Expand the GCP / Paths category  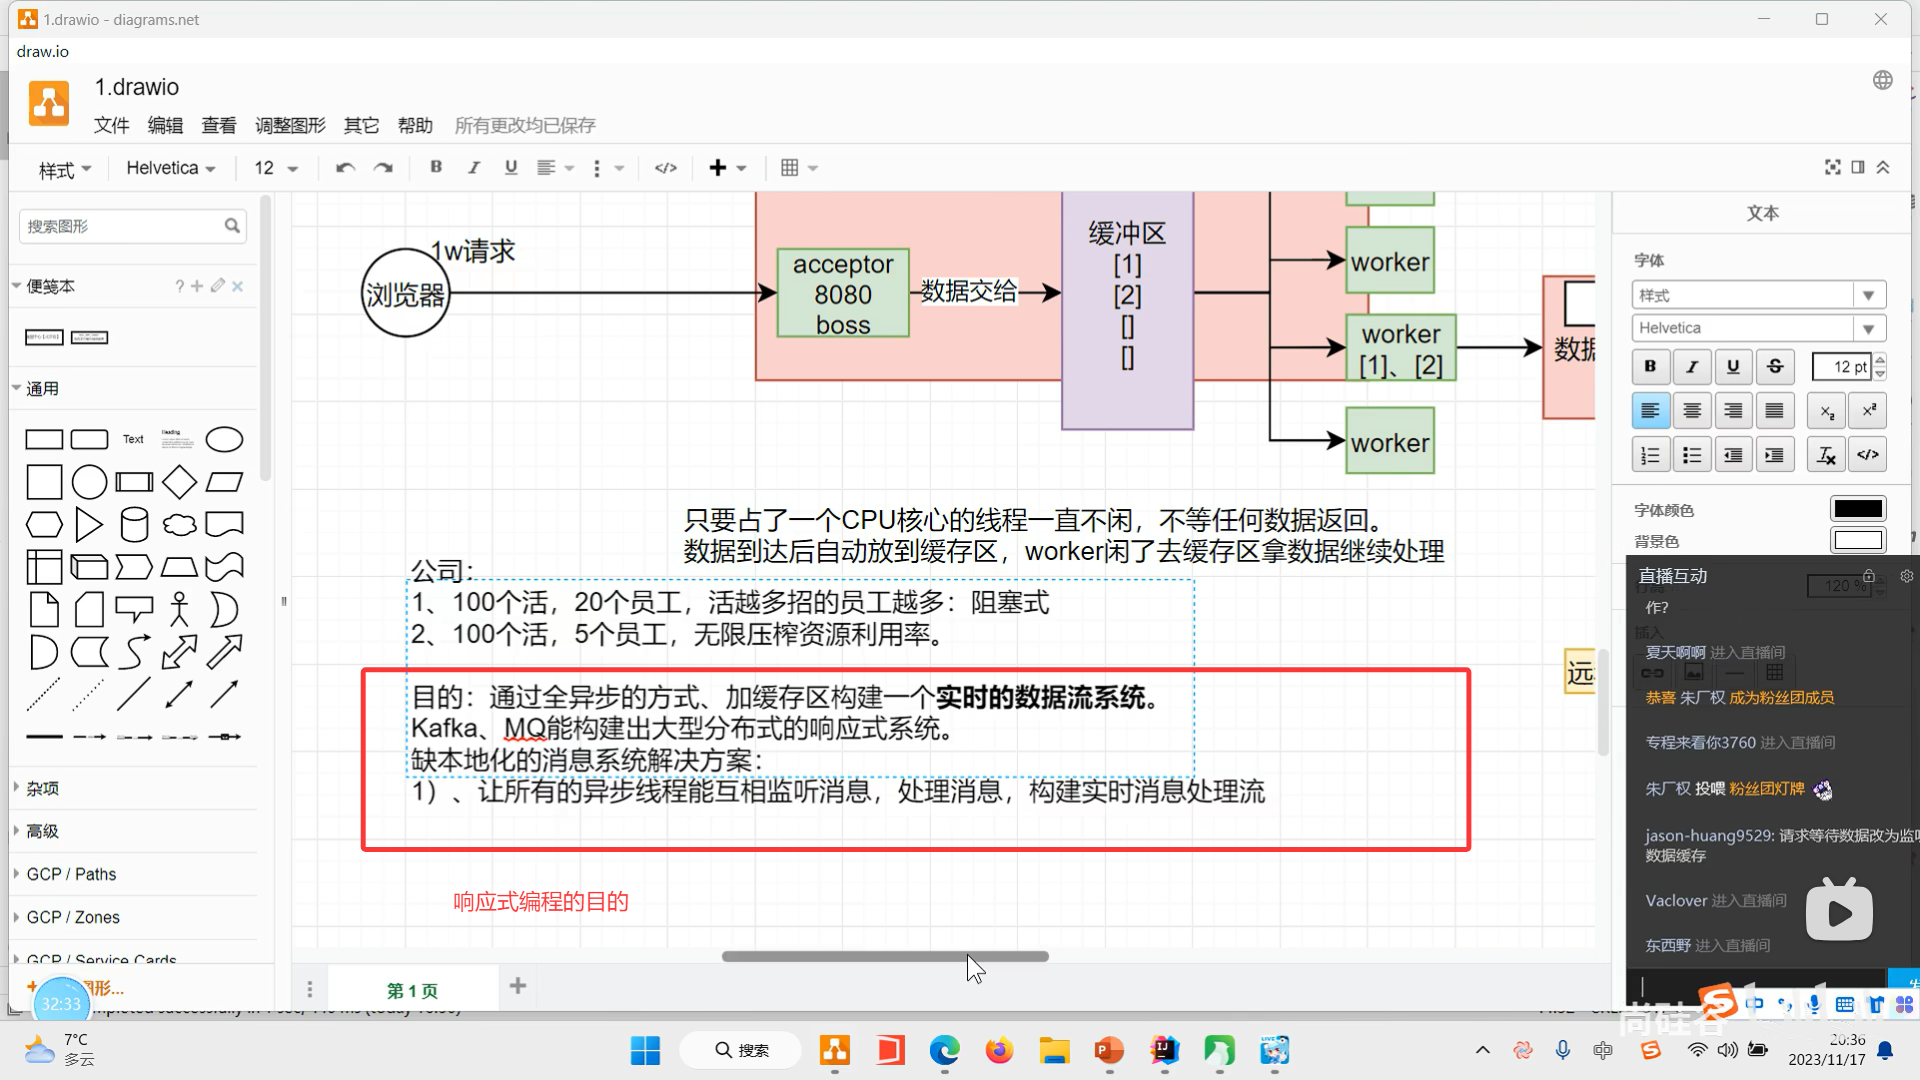(70, 874)
